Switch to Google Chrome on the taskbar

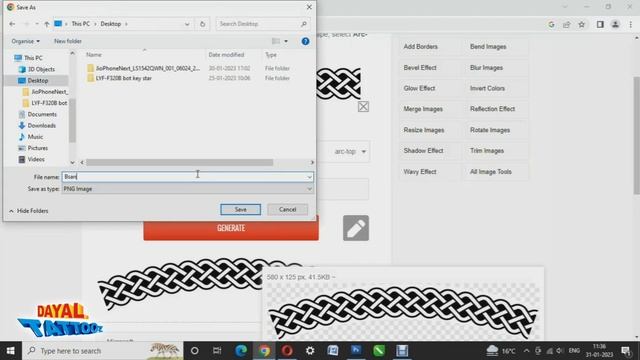[264, 351]
